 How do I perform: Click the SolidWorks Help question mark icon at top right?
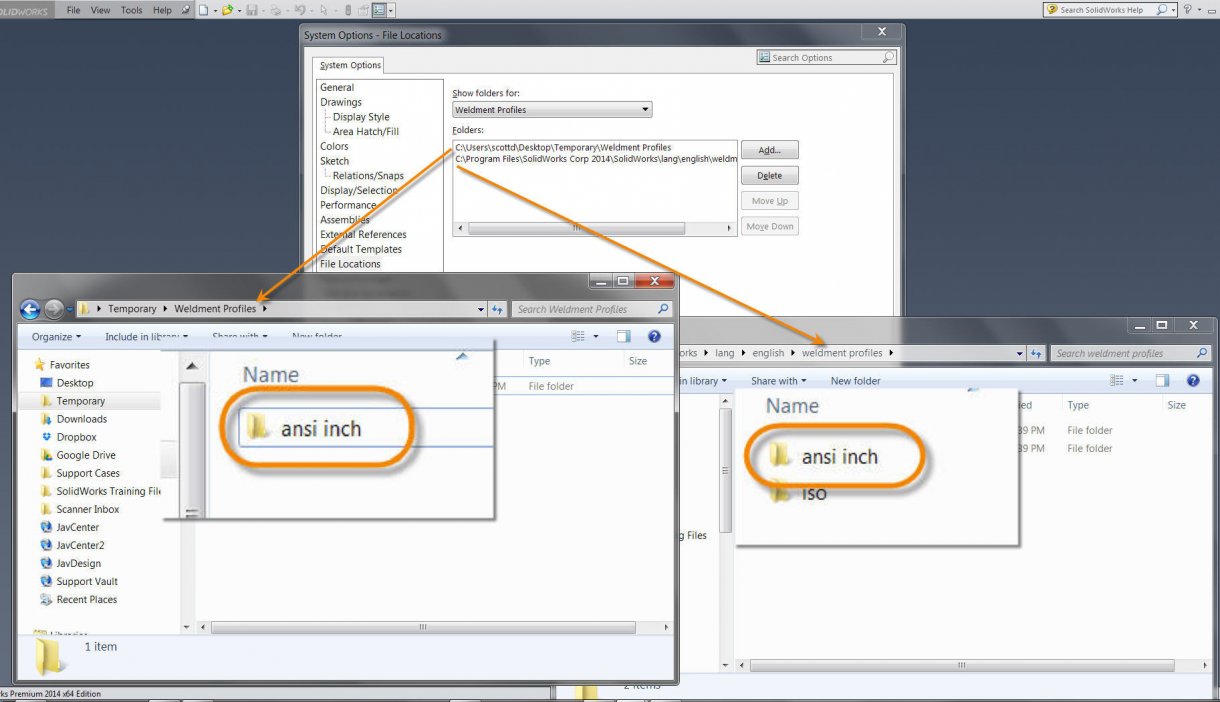pyautogui.click(x=1188, y=9)
